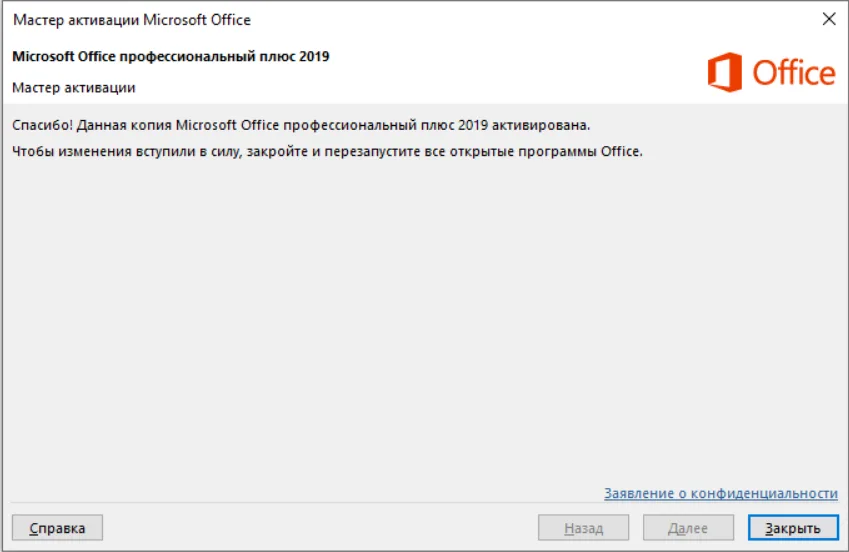
Task: Close the activation wizard with Закрыть button
Action: pos(793,528)
